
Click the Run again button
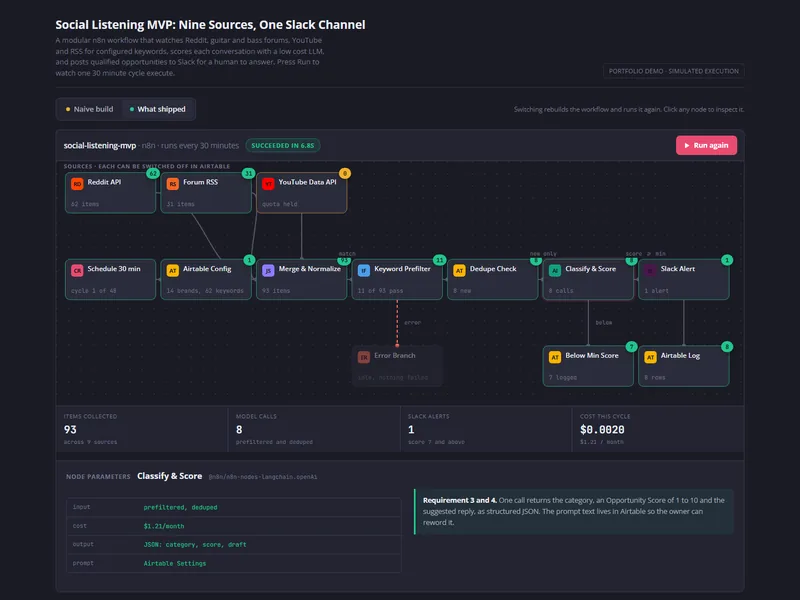coord(706,145)
